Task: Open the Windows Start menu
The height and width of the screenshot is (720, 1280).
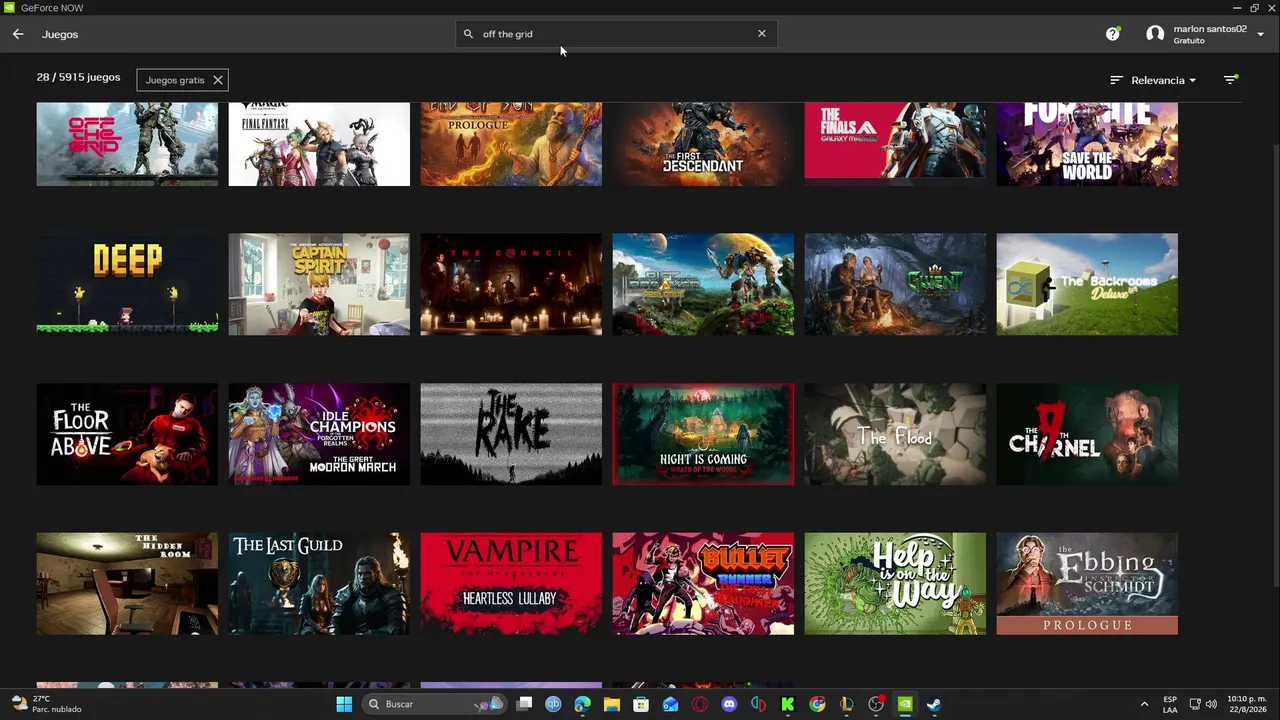Action: coord(344,704)
